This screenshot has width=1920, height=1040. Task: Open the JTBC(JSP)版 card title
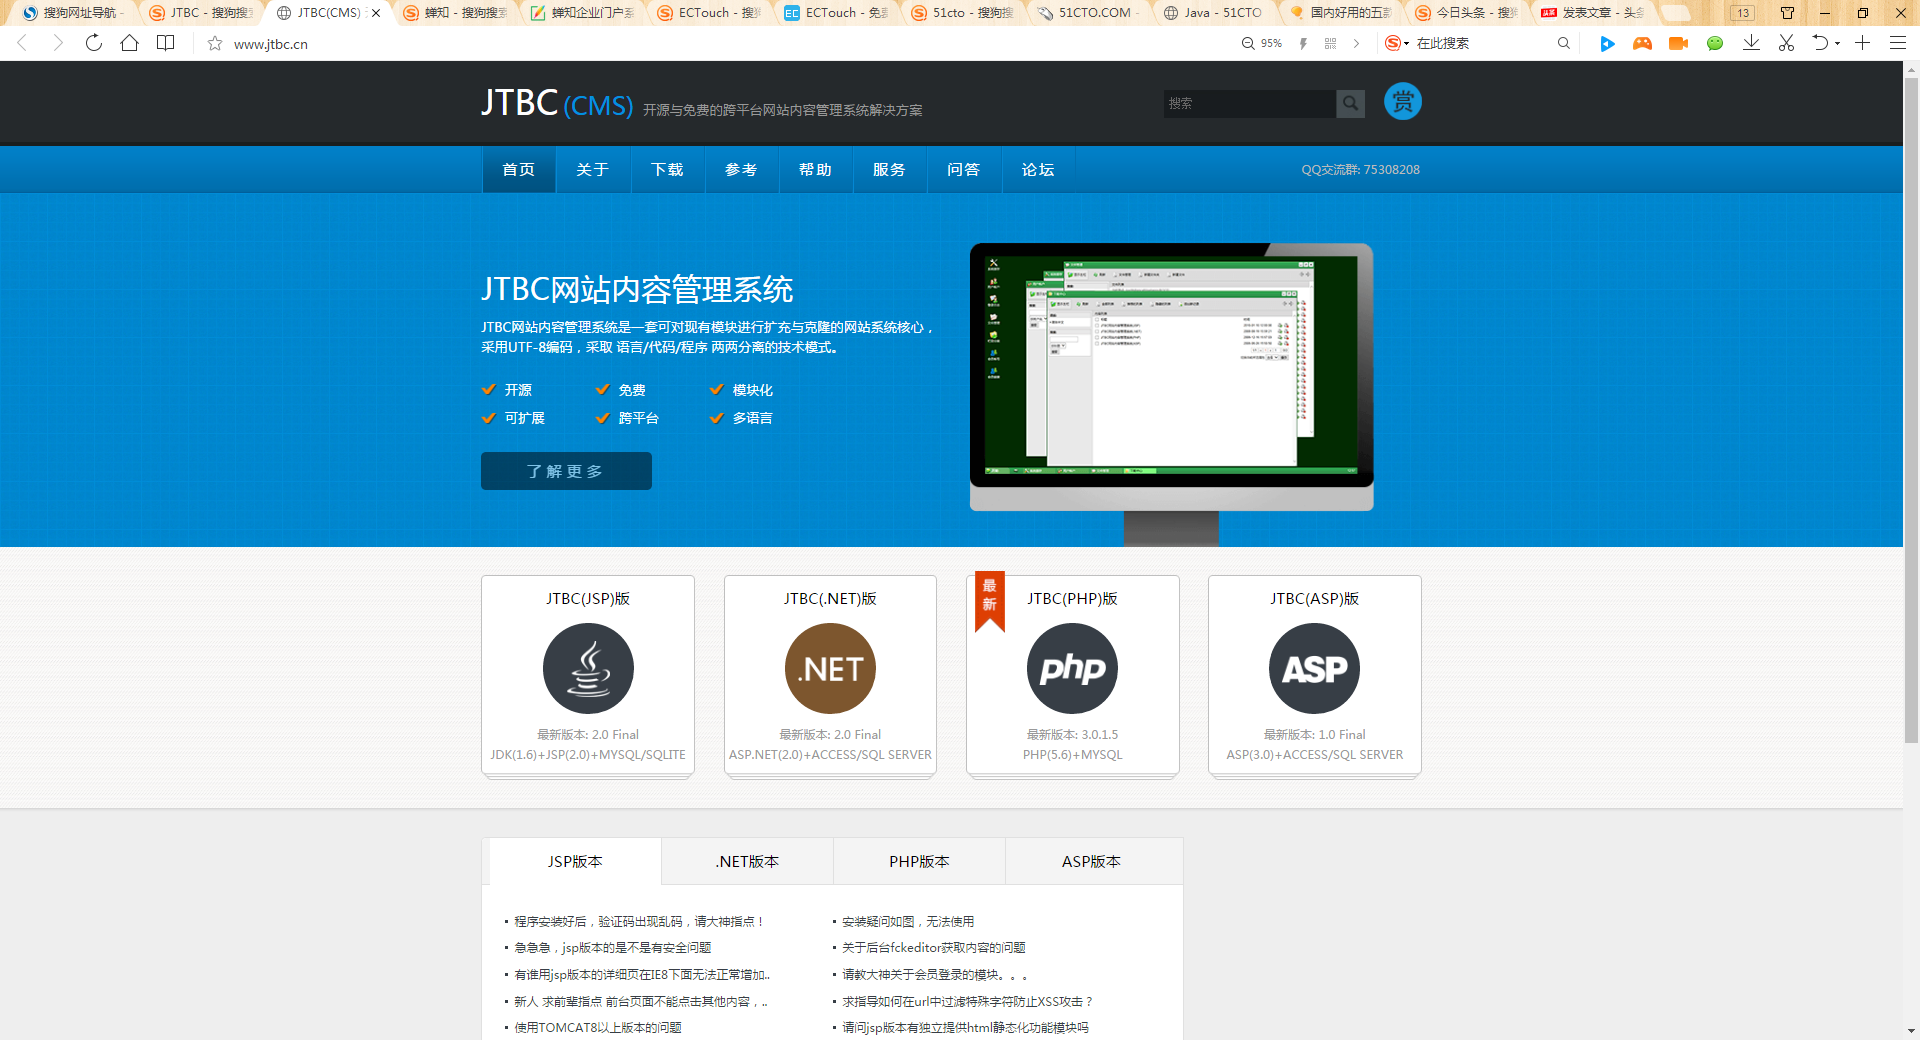tap(588, 599)
